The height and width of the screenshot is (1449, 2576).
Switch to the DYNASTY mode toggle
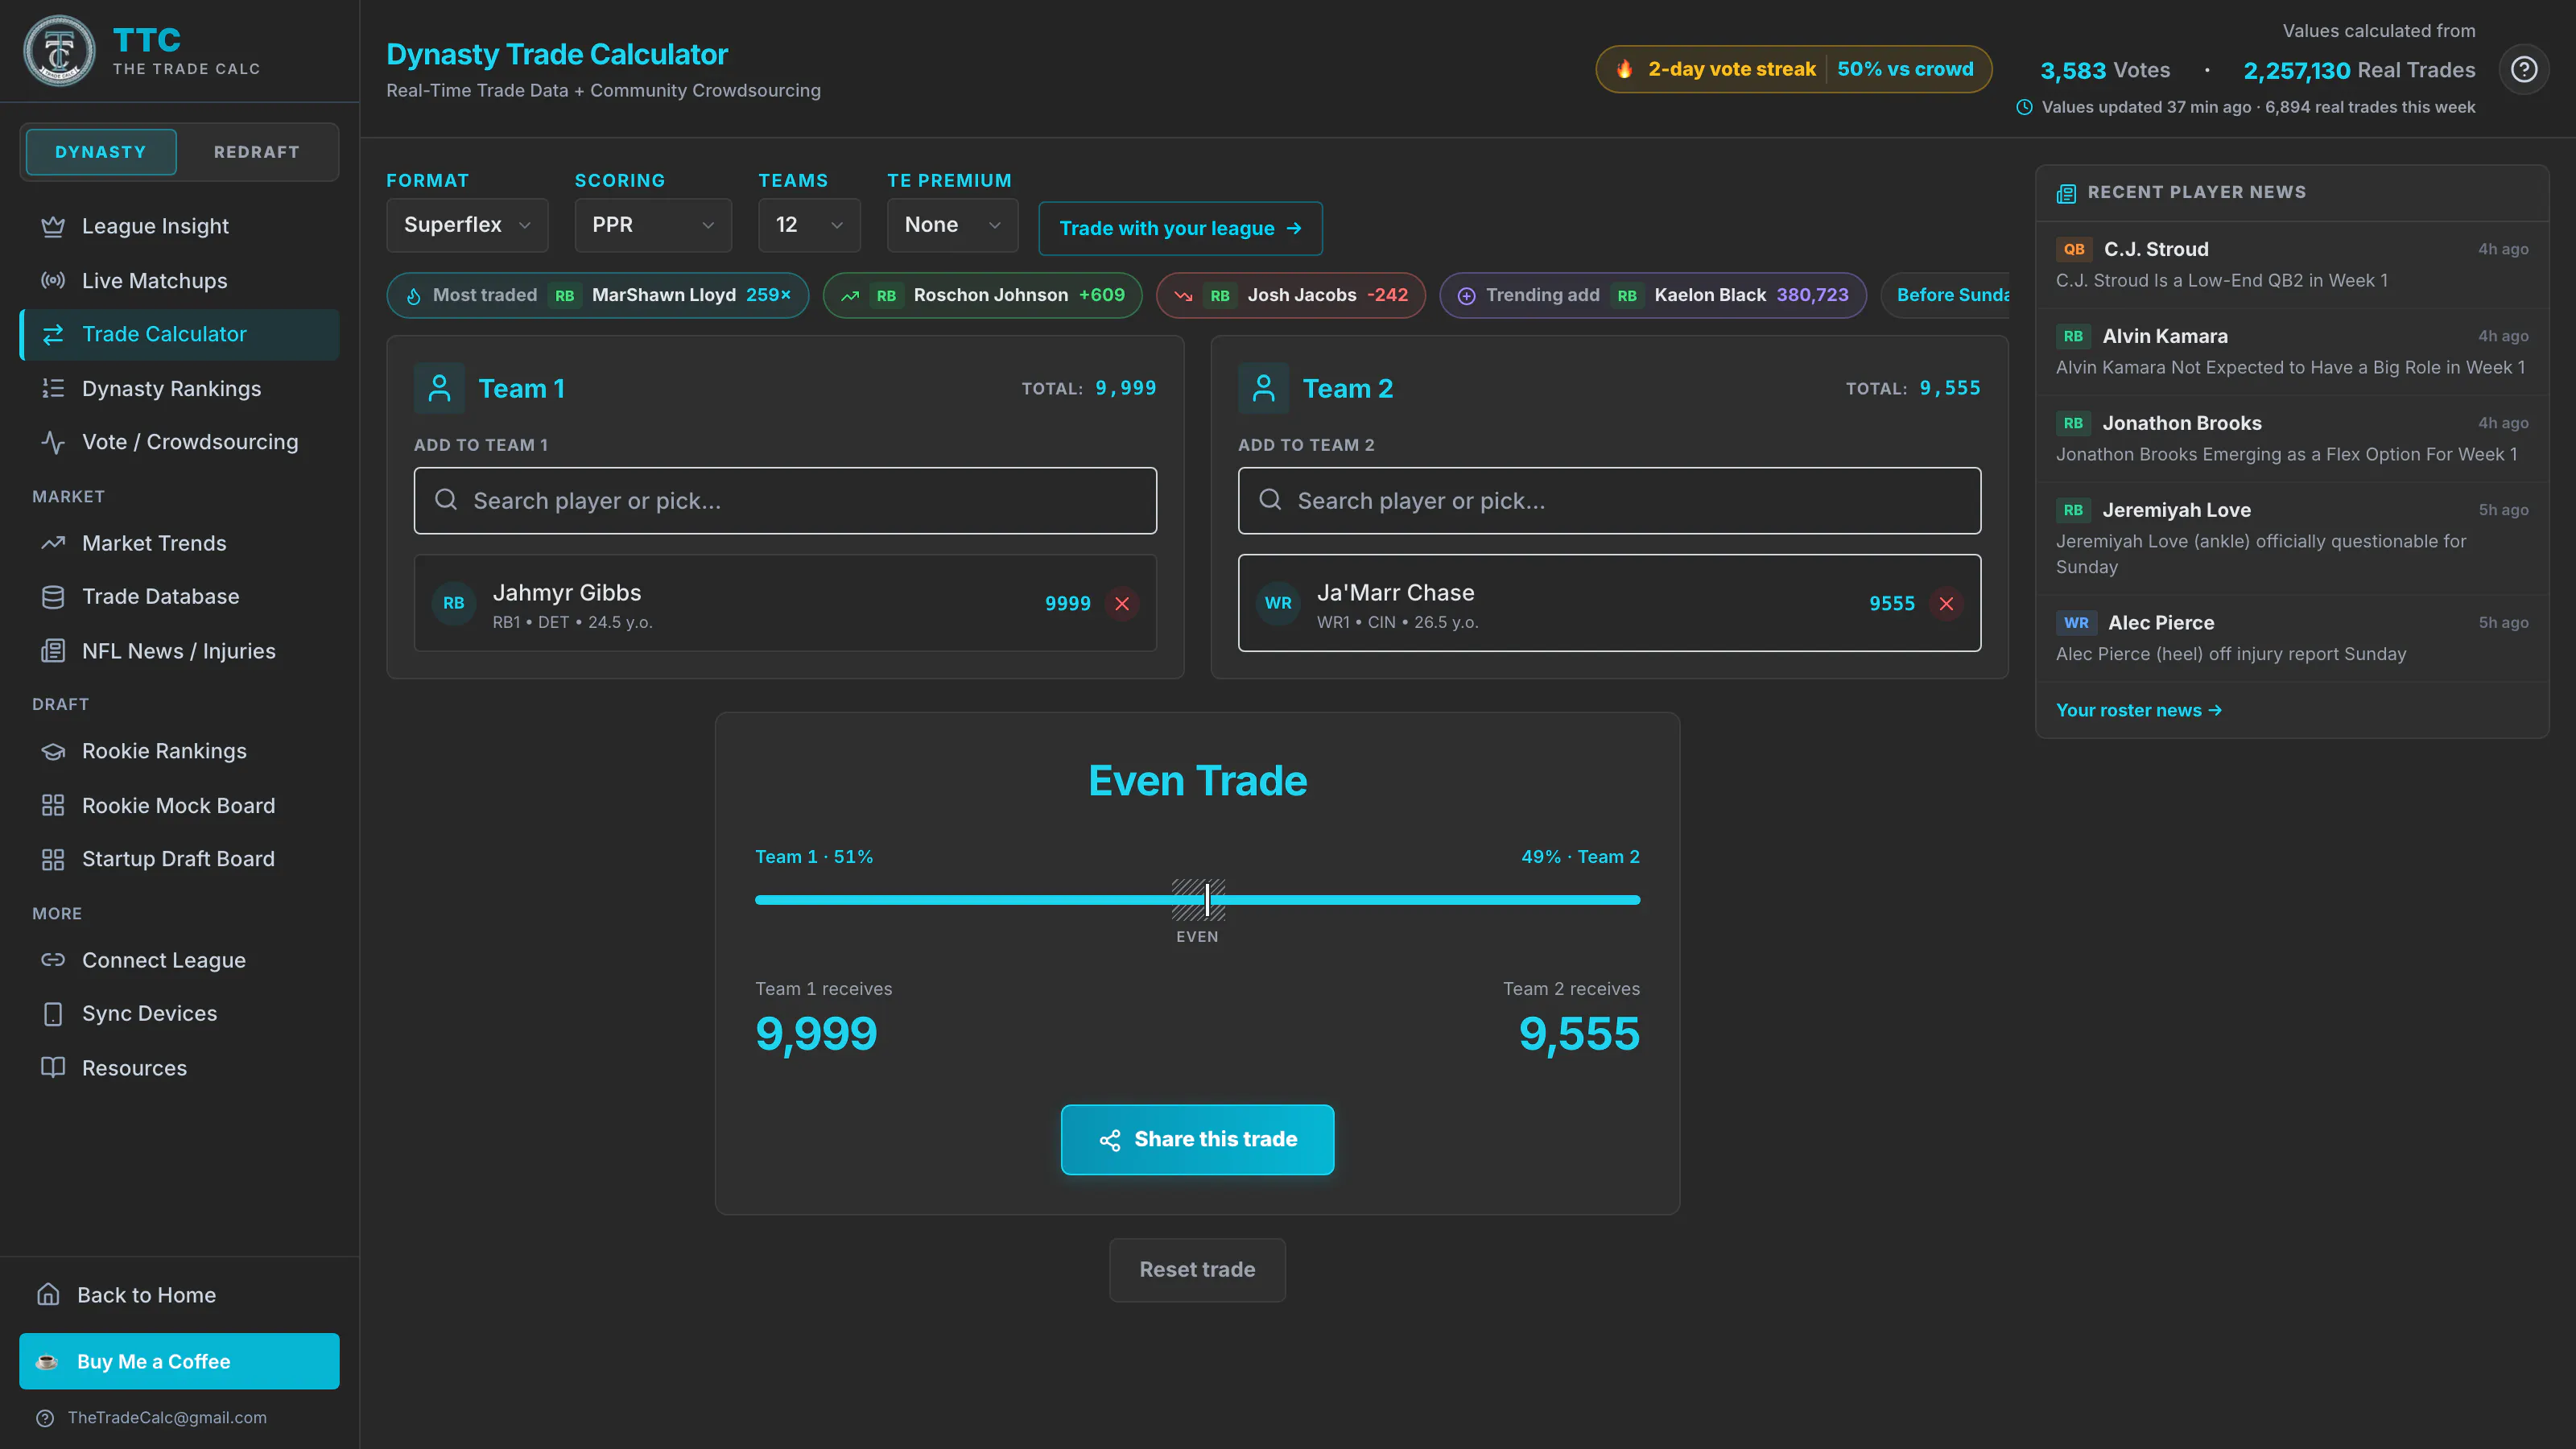coord(101,152)
